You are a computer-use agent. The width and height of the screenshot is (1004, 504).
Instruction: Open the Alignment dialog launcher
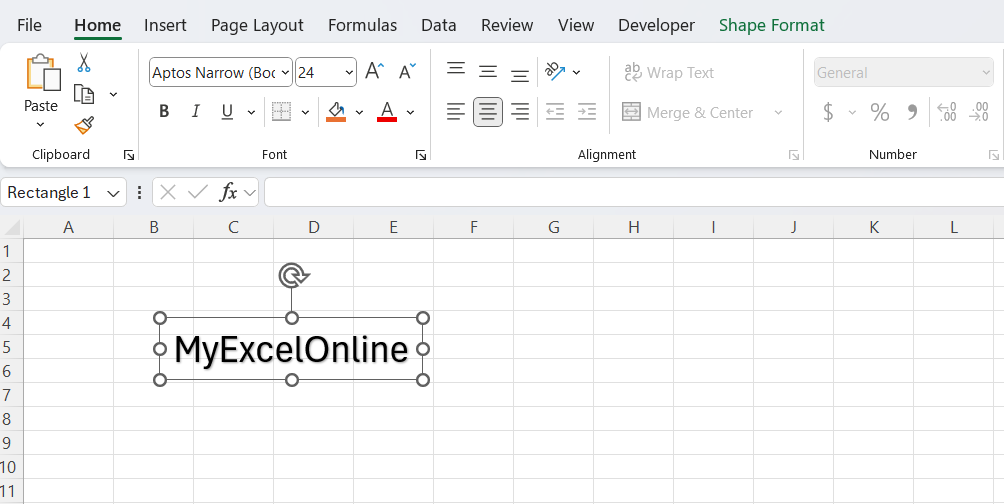[794, 154]
